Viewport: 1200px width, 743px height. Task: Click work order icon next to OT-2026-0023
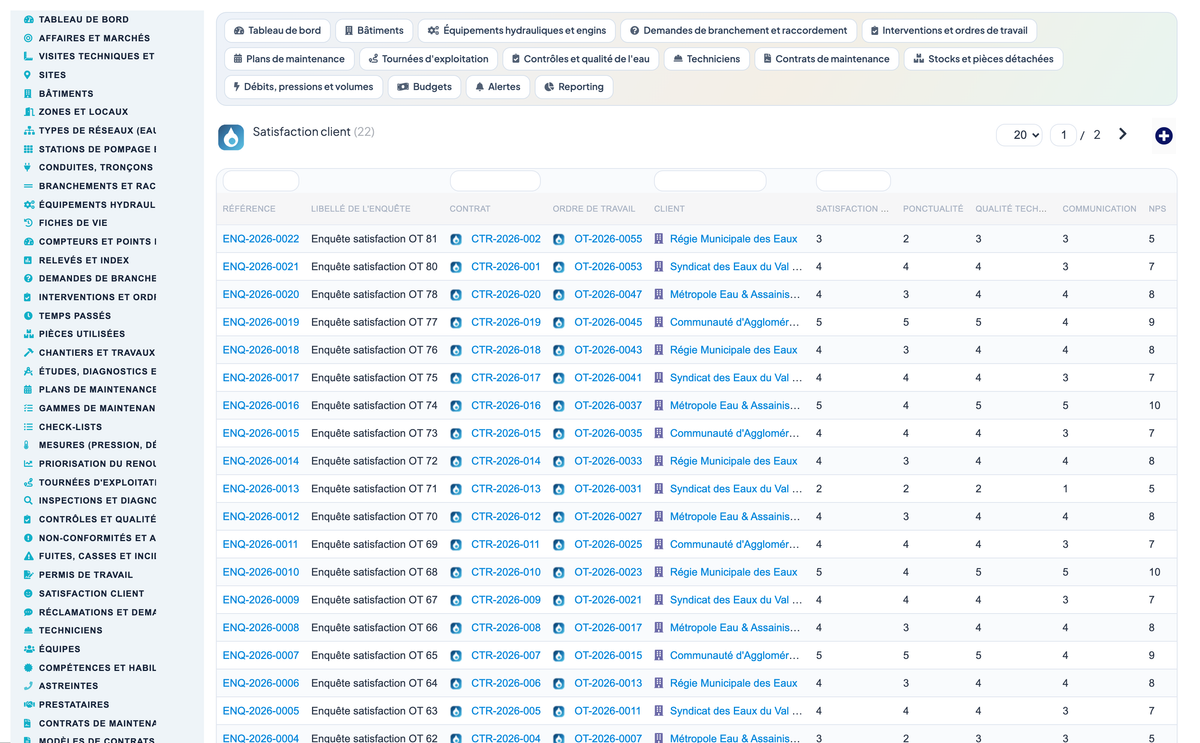coord(559,573)
